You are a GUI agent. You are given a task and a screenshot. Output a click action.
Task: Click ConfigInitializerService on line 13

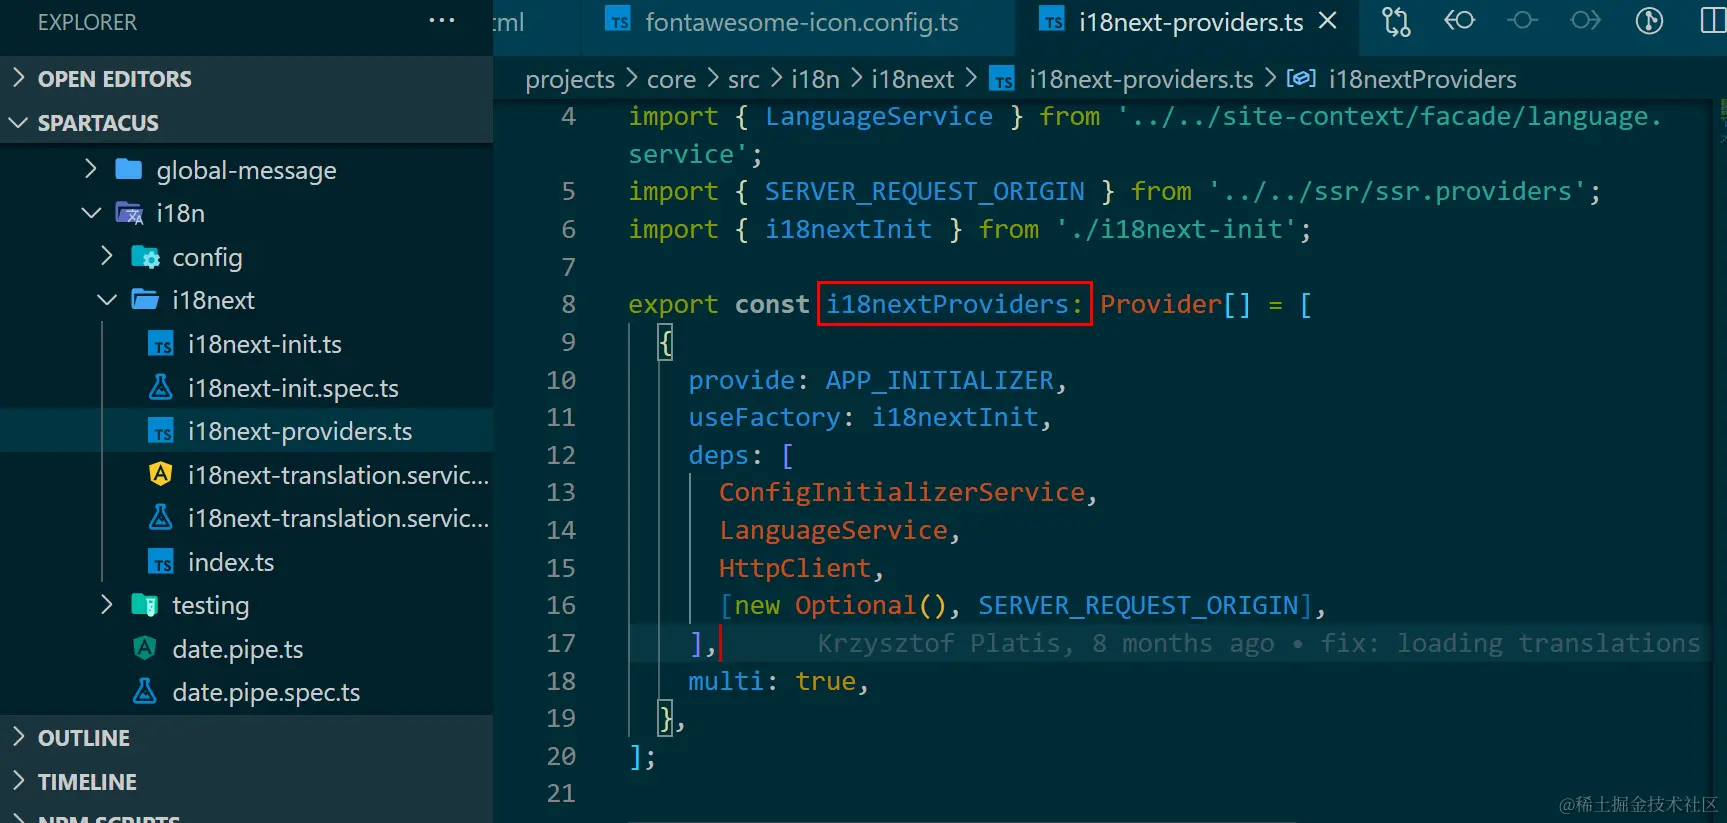902,492
